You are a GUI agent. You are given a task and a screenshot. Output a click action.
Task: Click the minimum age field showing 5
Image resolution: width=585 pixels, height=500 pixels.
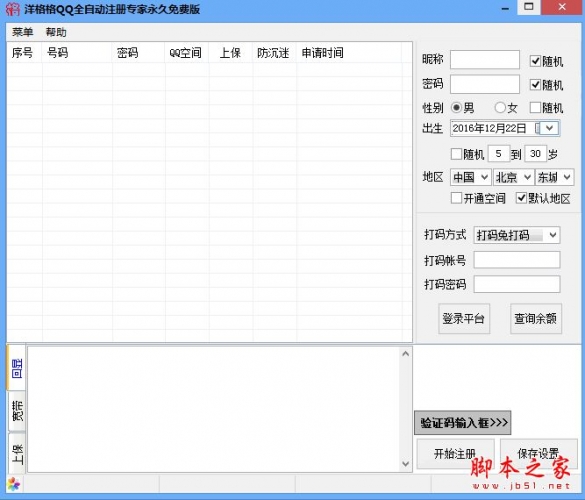point(498,154)
